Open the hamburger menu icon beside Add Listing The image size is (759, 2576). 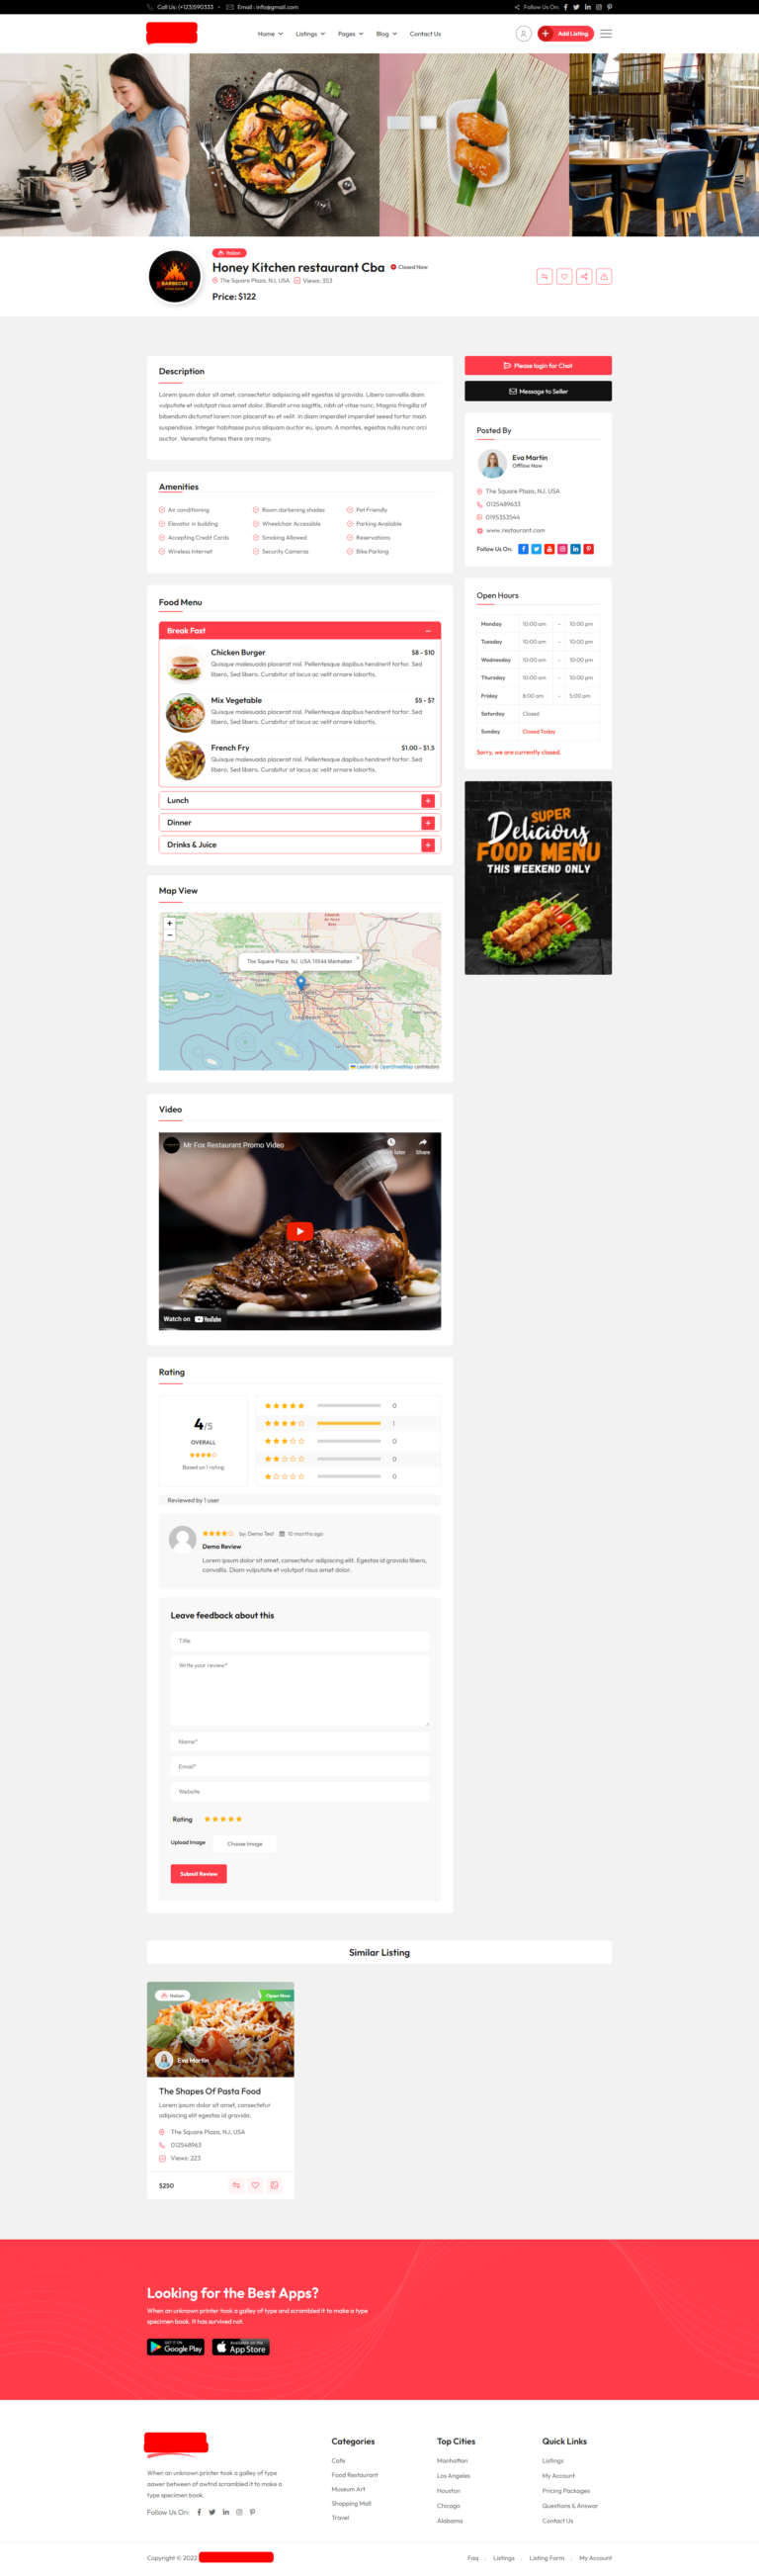click(606, 34)
